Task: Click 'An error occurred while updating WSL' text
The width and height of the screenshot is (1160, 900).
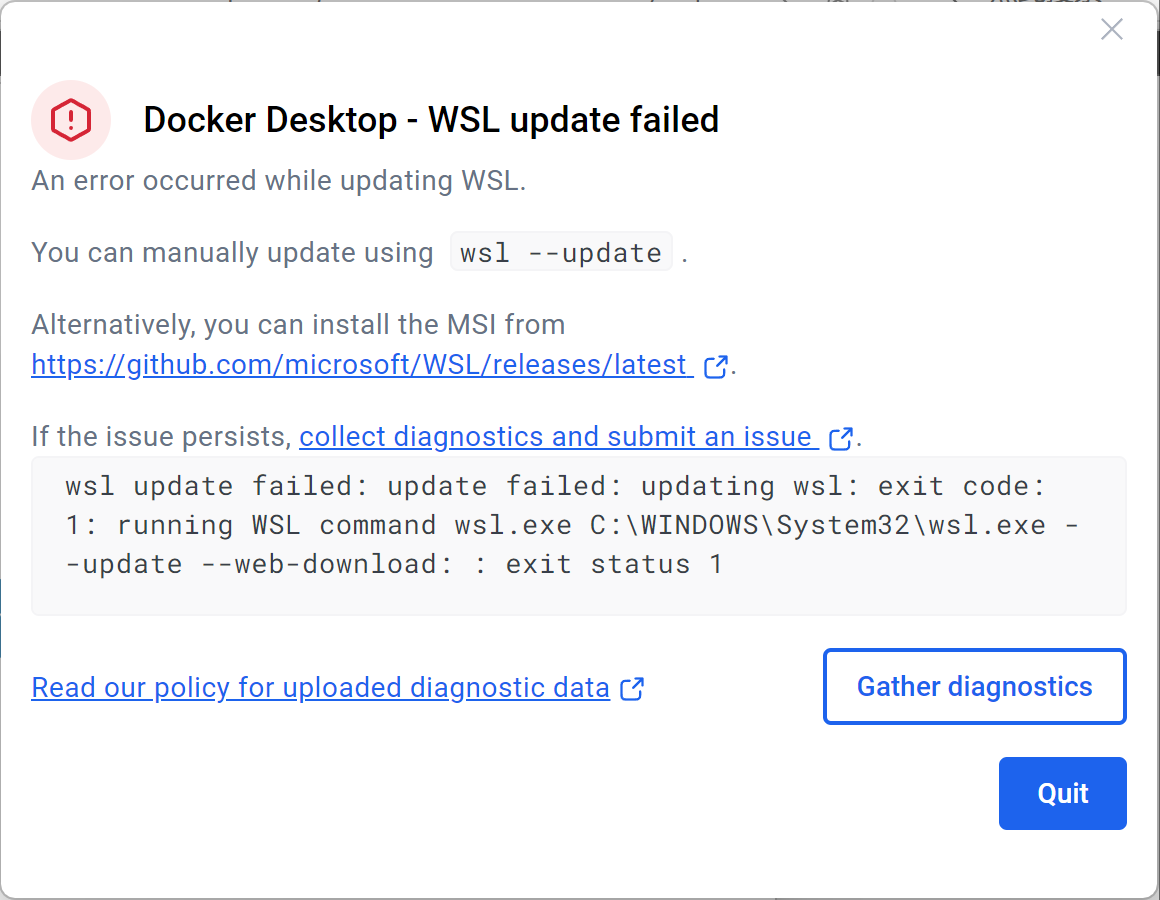Action: tap(278, 181)
